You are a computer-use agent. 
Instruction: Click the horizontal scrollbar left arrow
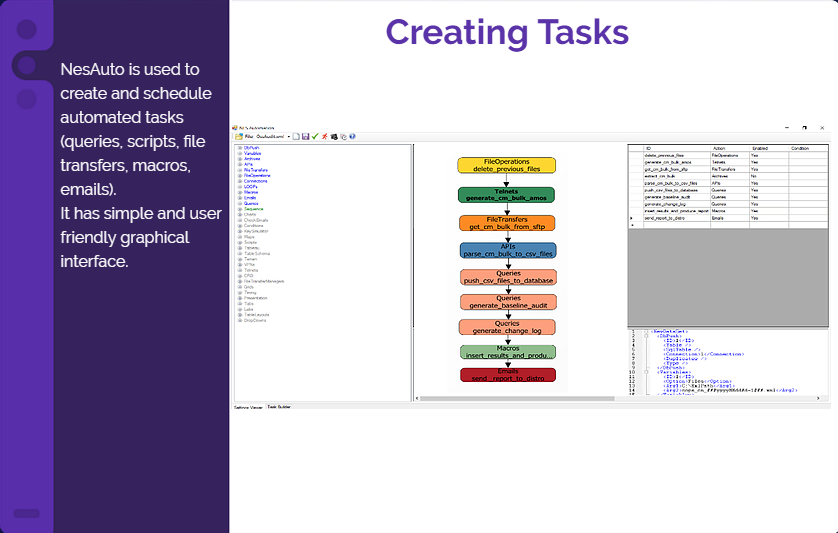(x=417, y=398)
